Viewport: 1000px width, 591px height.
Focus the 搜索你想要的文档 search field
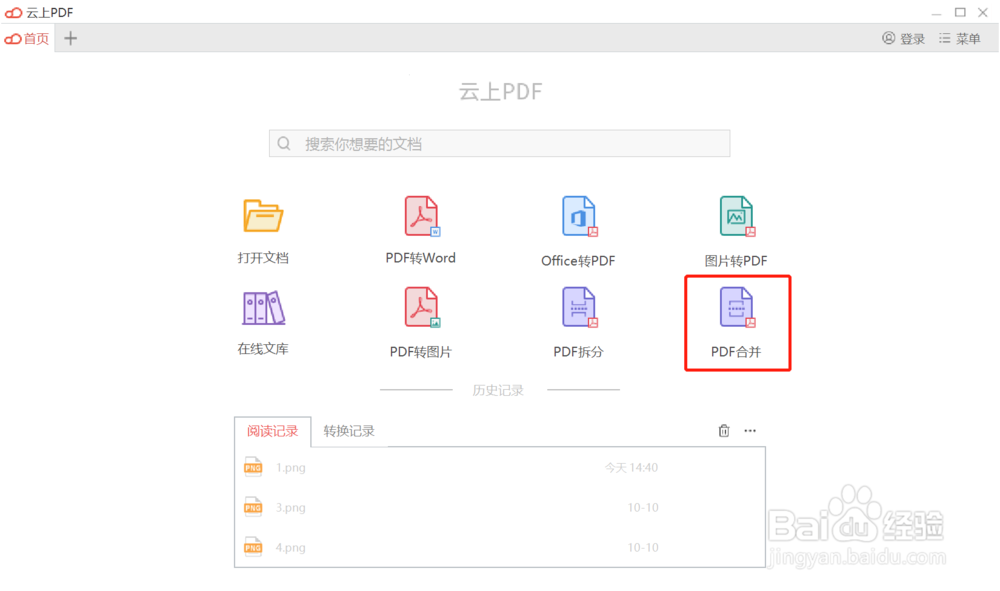click(x=499, y=143)
